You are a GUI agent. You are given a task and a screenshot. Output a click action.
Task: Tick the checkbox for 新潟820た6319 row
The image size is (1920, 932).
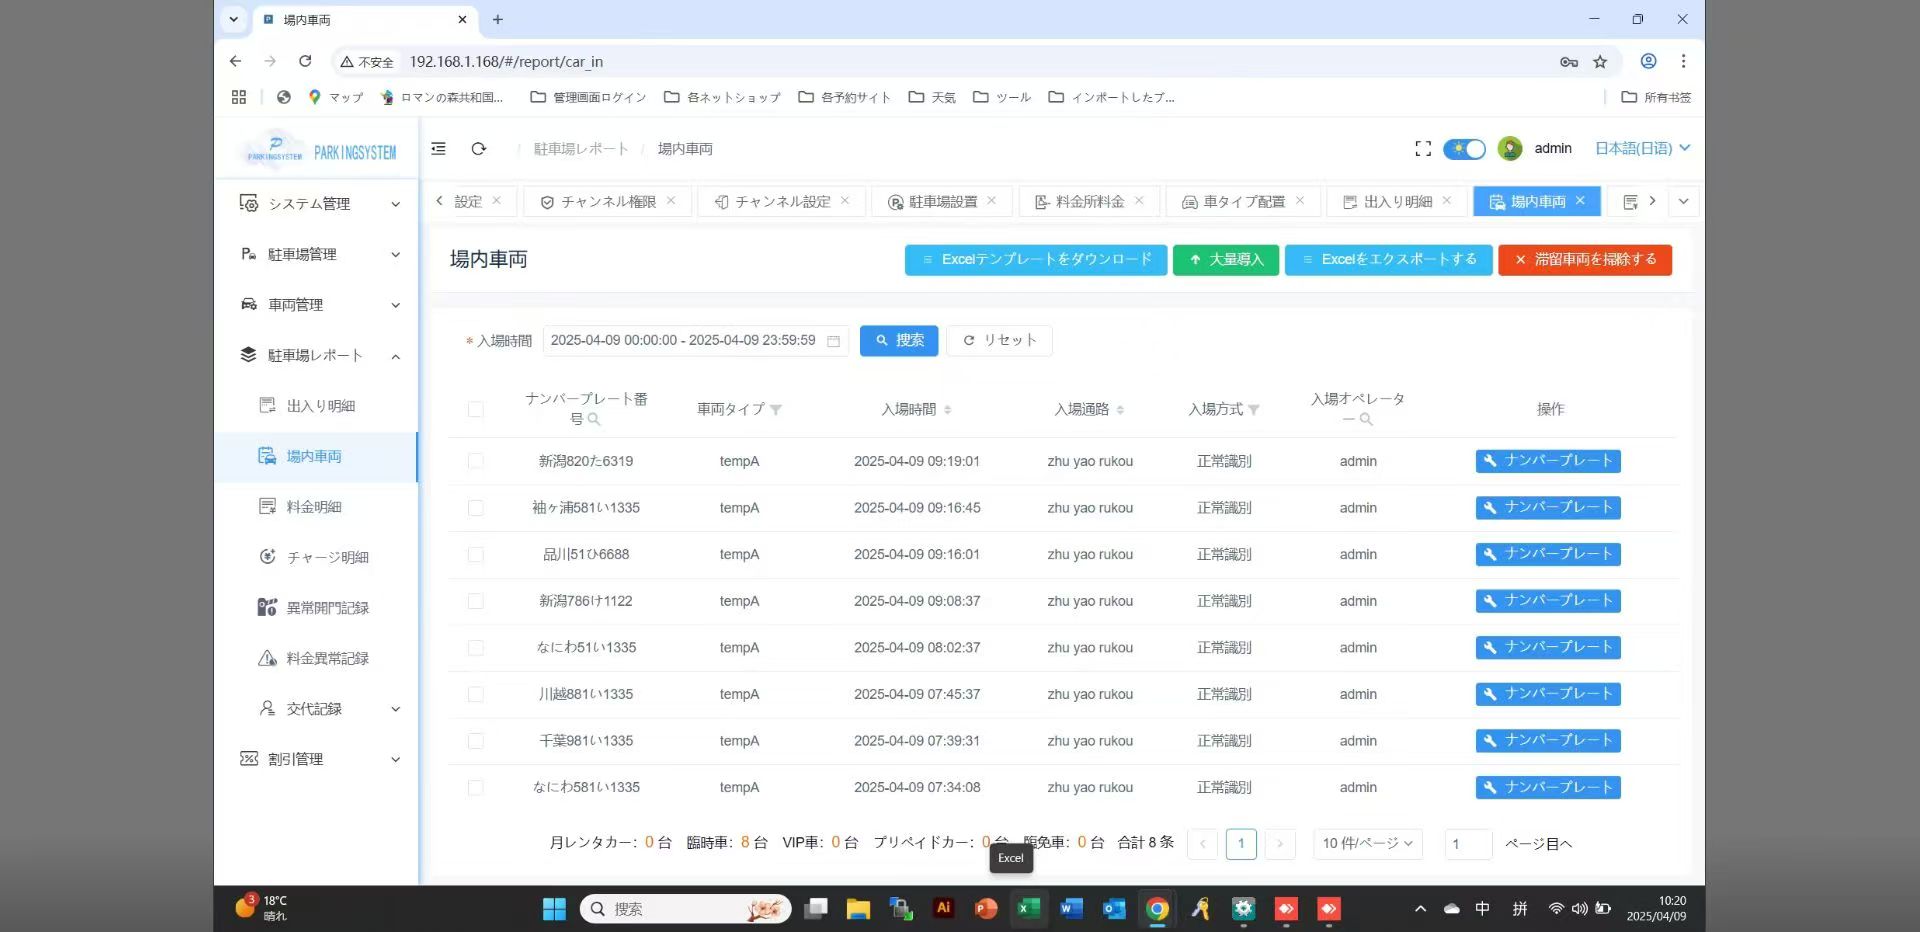(476, 461)
